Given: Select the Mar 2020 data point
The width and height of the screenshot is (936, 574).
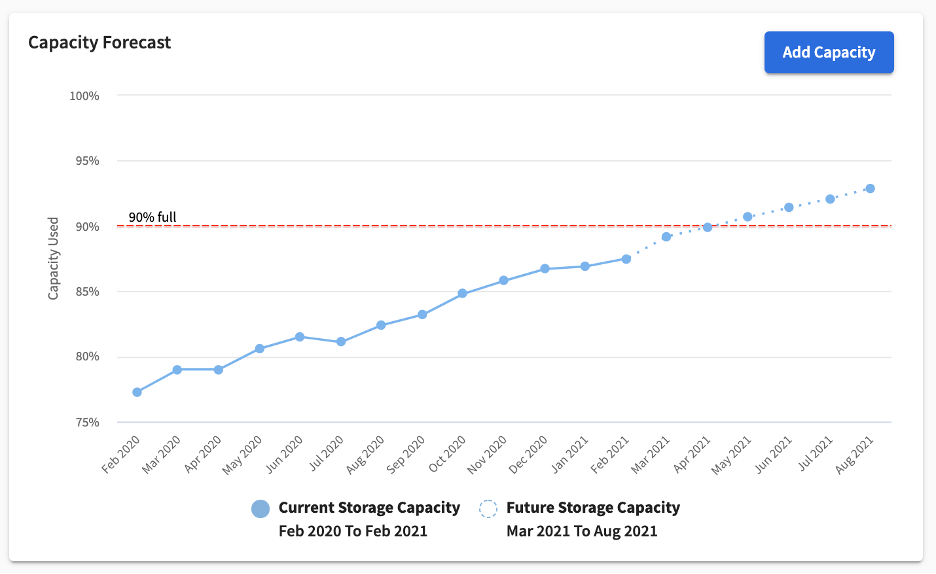Looking at the screenshot, I should (177, 370).
